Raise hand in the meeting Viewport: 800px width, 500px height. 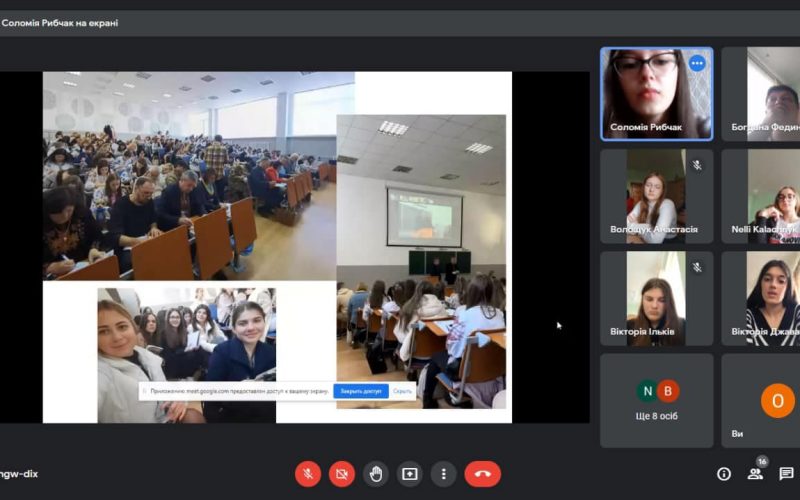(376, 474)
